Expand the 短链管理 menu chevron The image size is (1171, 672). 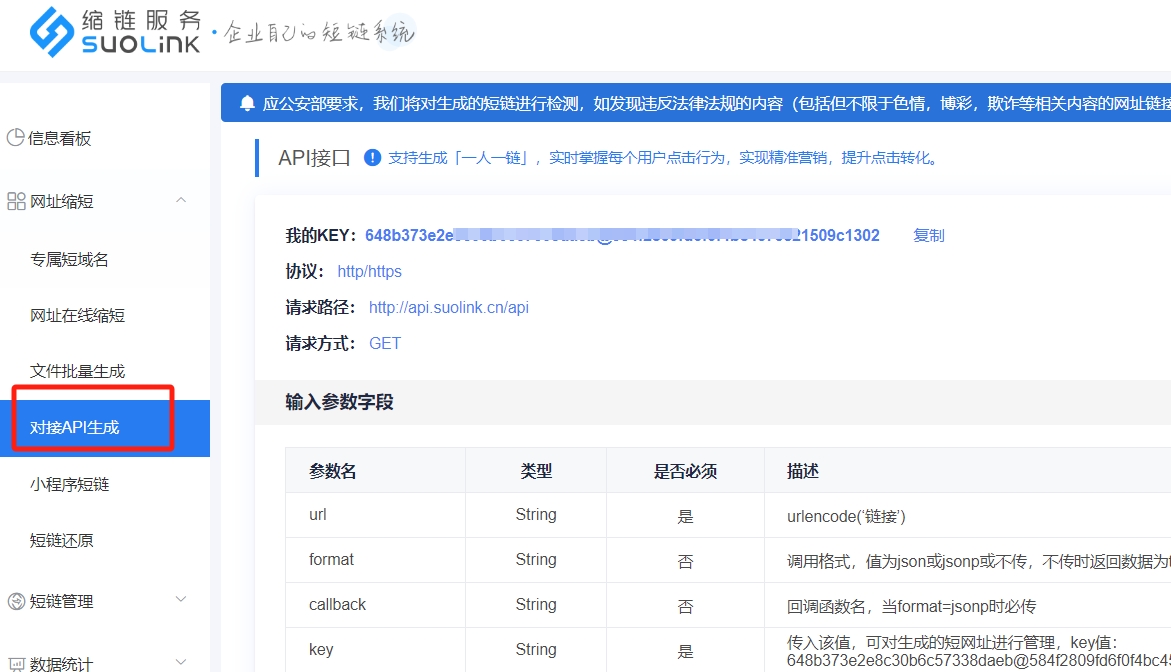pyautogui.click(x=181, y=600)
